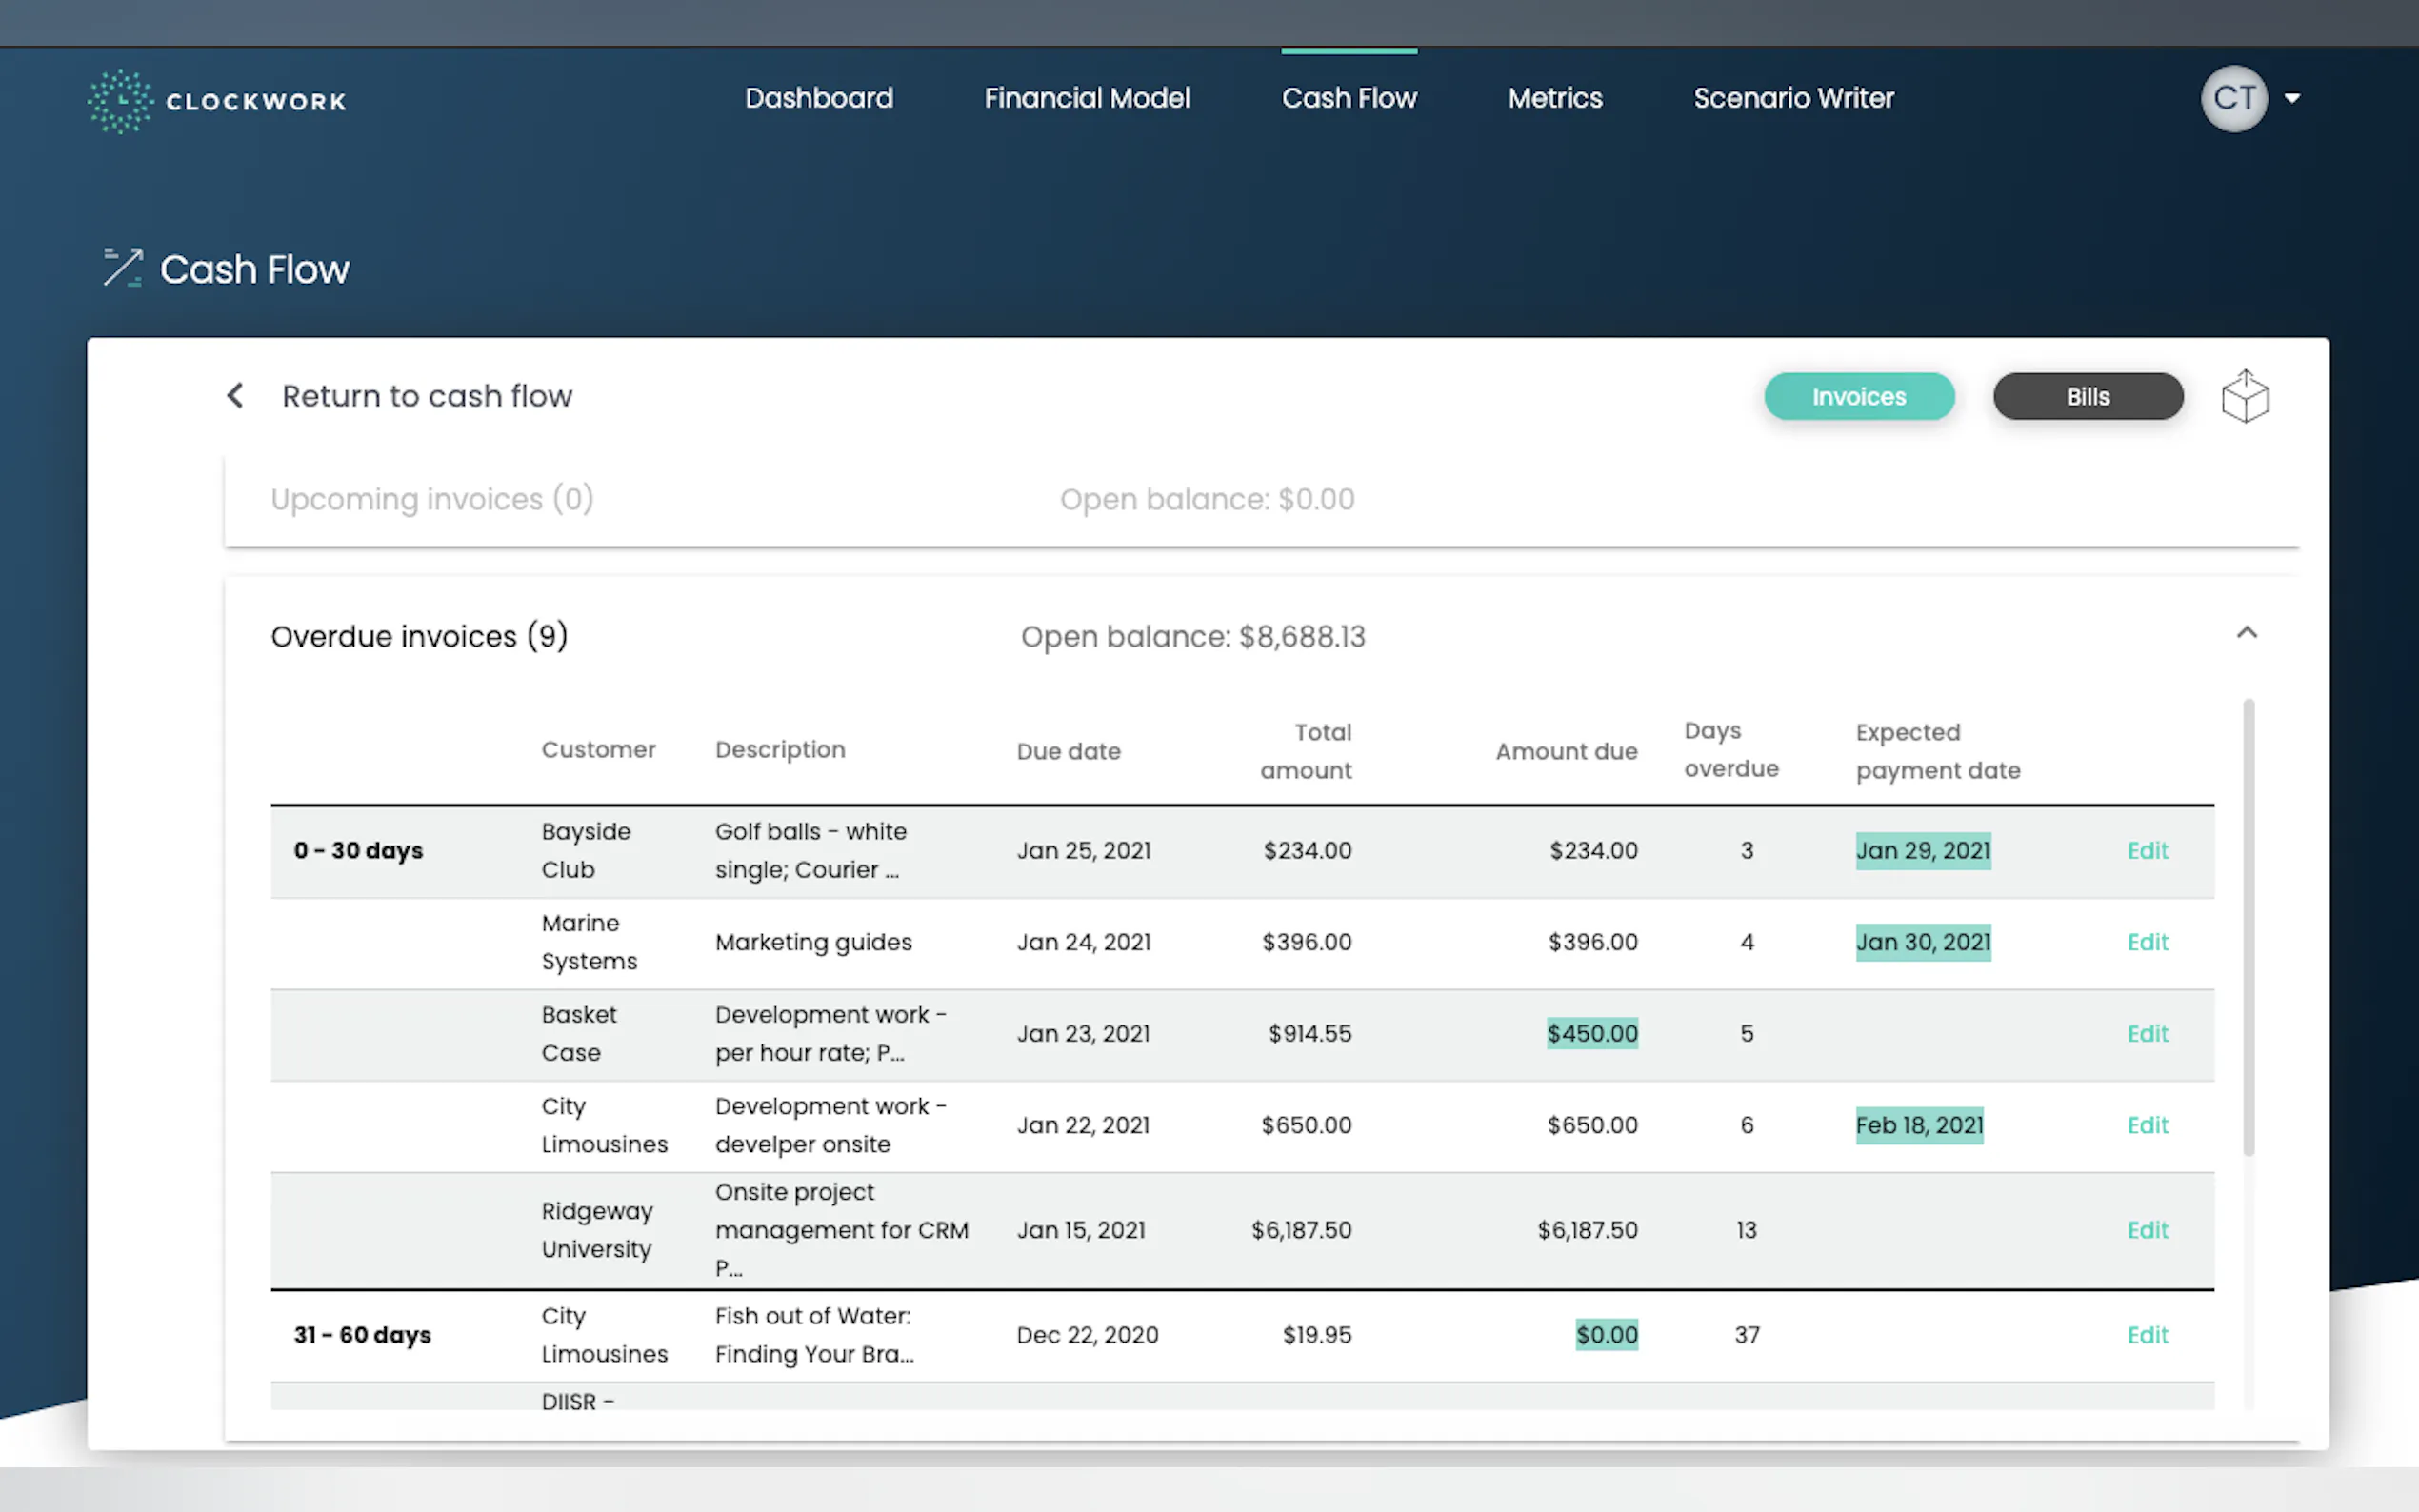Edit the Bayside Club invoice
Image resolution: width=2419 pixels, height=1512 pixels.
tap(2146, 851)
